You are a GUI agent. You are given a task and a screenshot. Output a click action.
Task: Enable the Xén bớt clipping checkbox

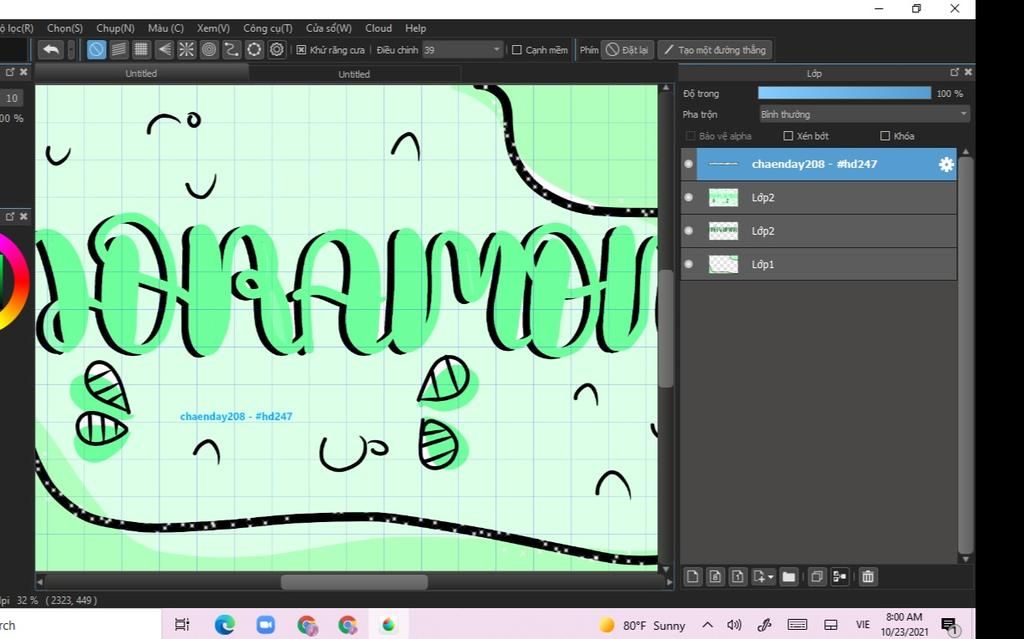788,136
